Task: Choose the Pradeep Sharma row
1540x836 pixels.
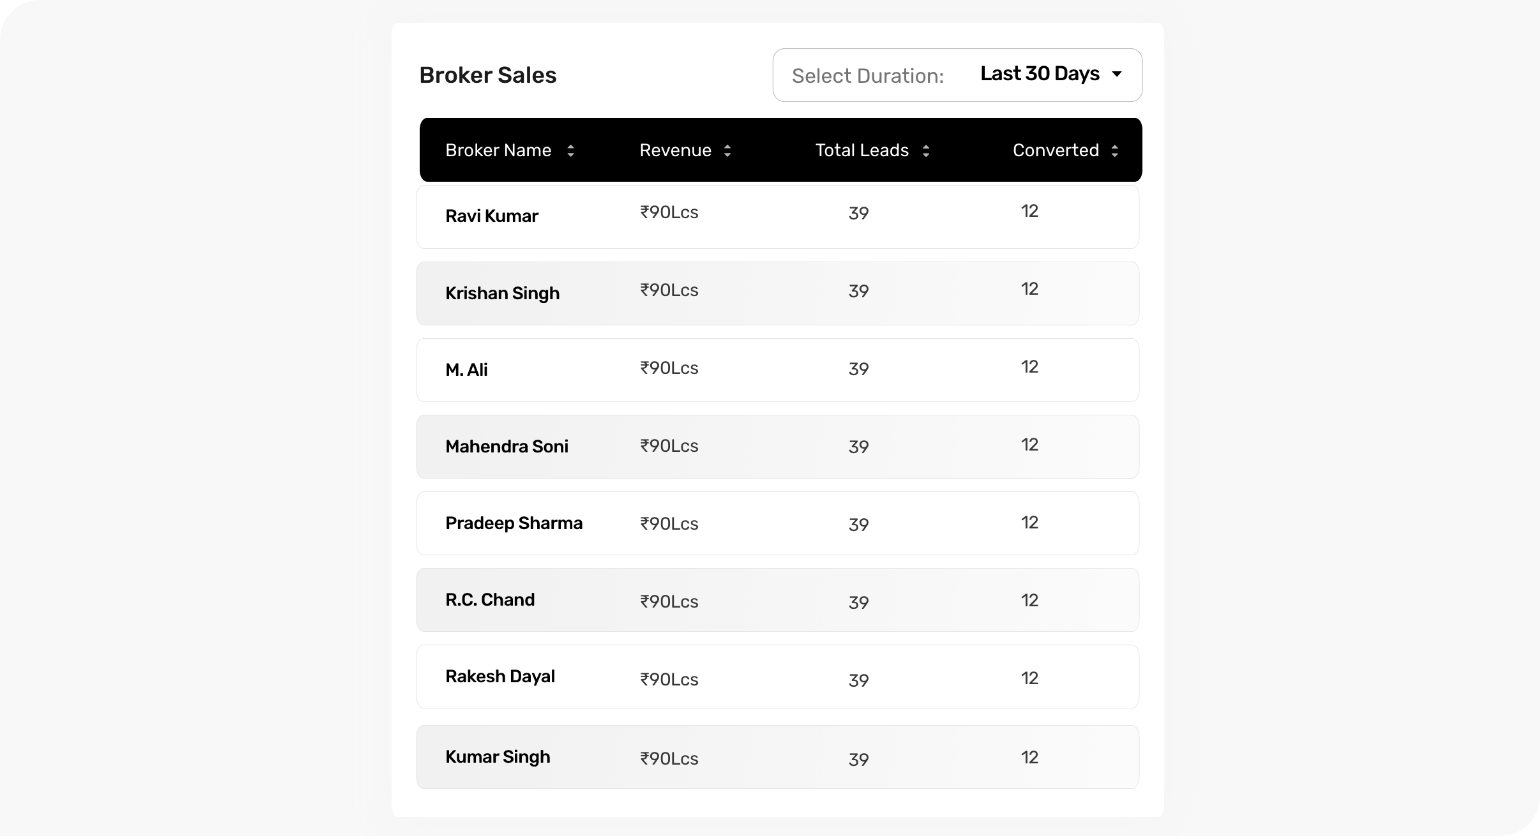Action: [778, 523]
